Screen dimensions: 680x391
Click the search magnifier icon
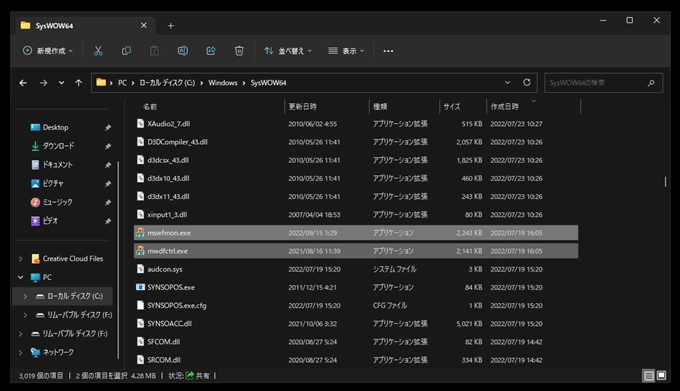coord(651,83)
